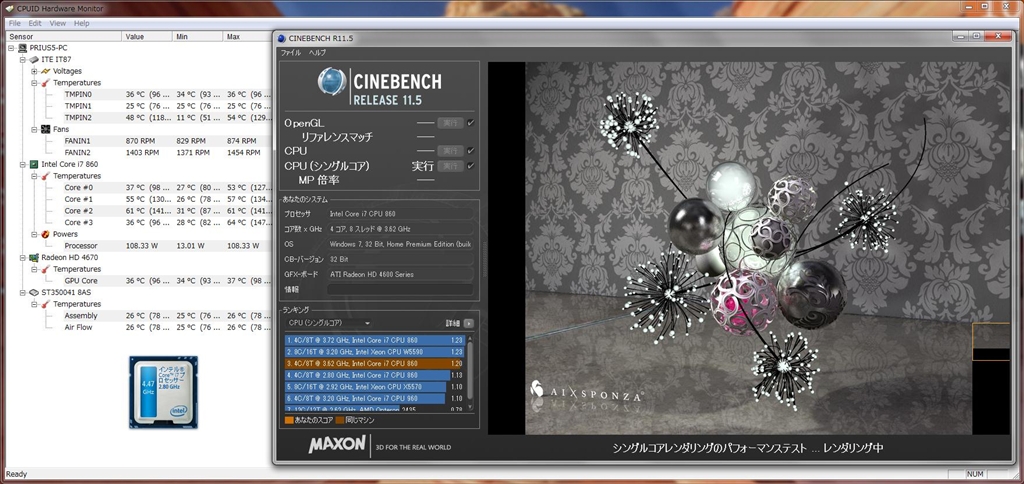
Task: Click the Min column header
Action: tap(198, 37)
